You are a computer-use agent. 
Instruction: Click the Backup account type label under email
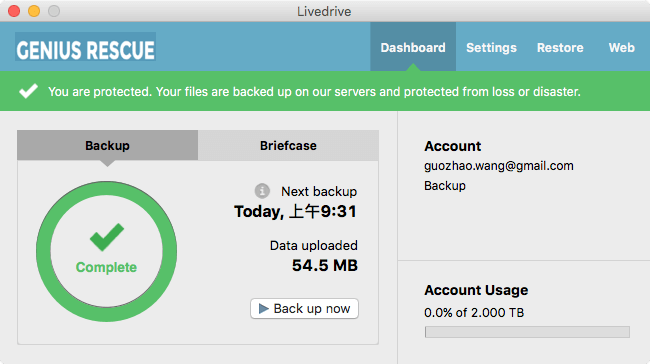(445, 186)
